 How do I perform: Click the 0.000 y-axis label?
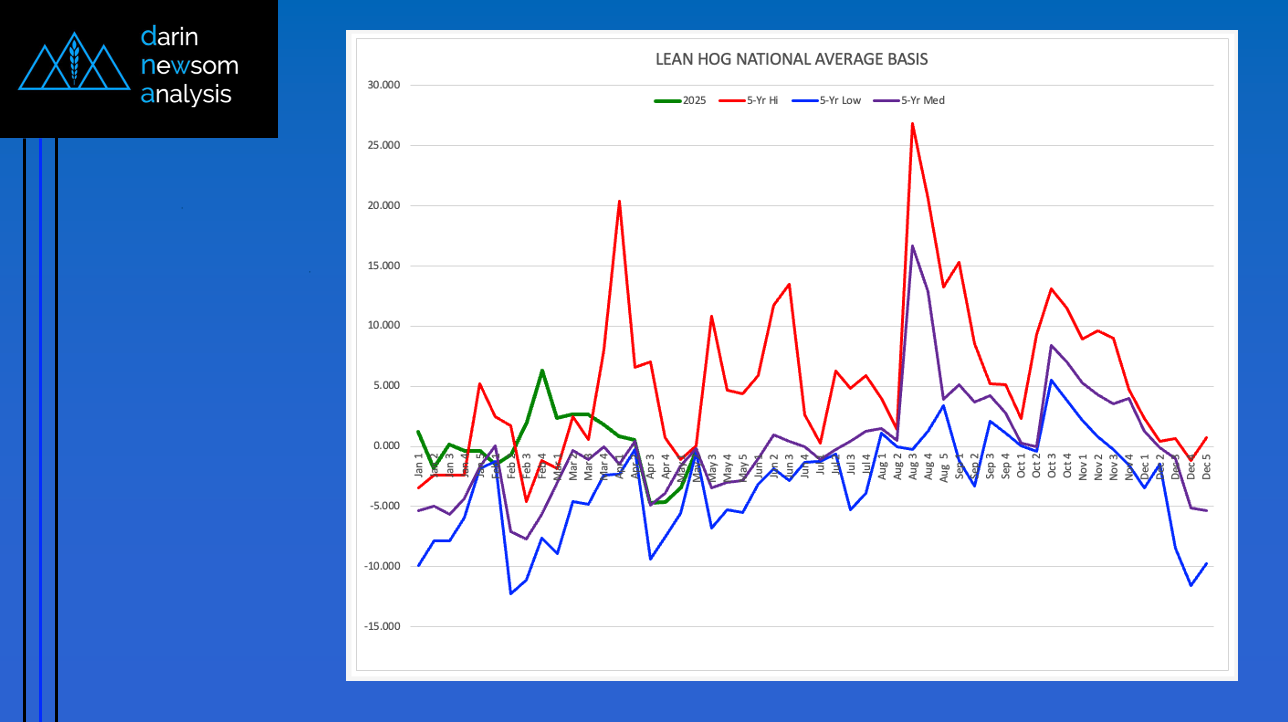tap(386, 446)
